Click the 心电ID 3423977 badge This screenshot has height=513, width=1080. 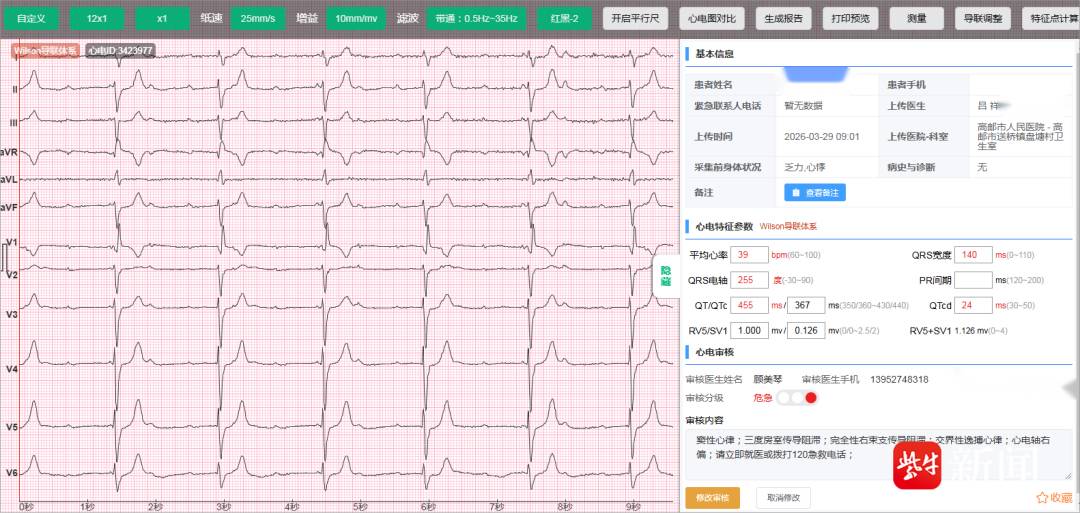[x=120, y=49]
